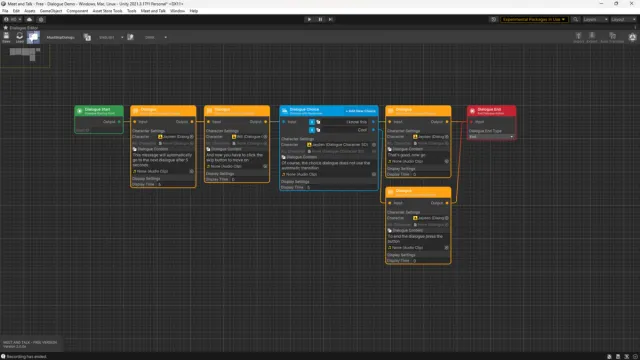The height and width of the screenshot is (360, 640).
Task: Click the audio clip picker in 'To end the dialogue' node
Action: click(x=447, y=248)
